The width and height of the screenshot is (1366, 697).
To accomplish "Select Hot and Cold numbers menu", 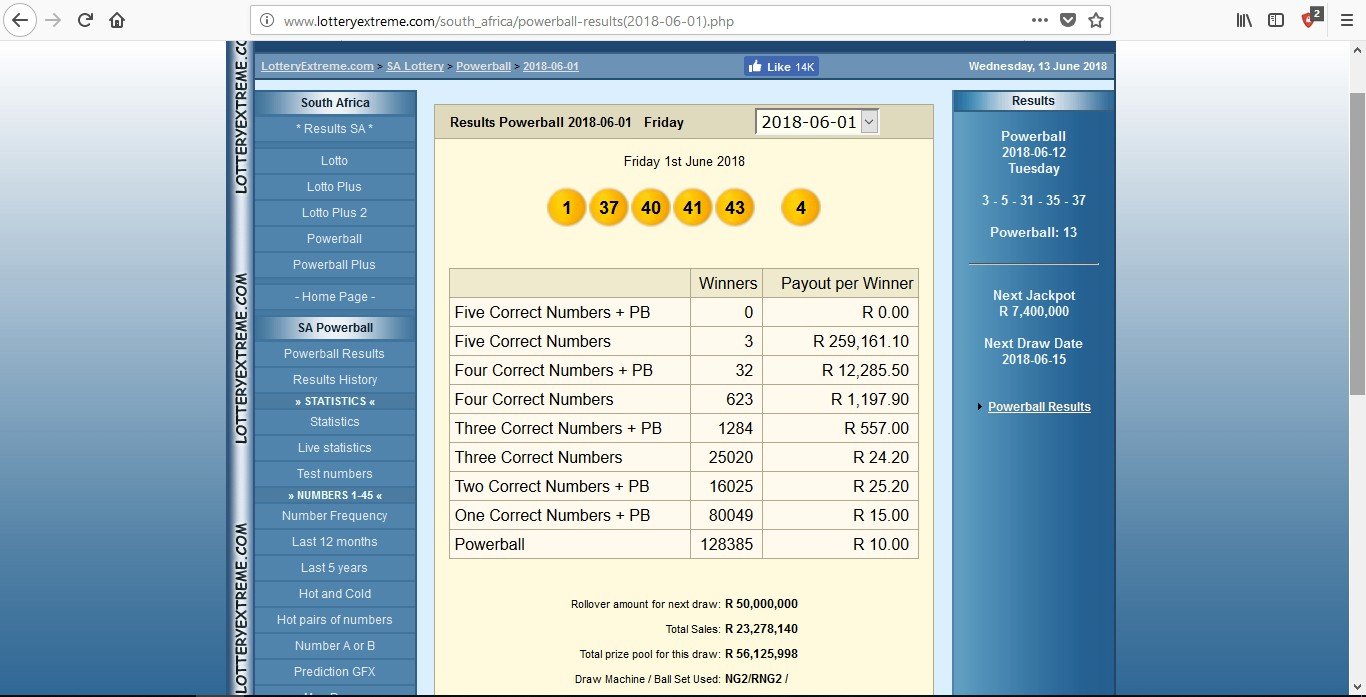I will (334, 594).
